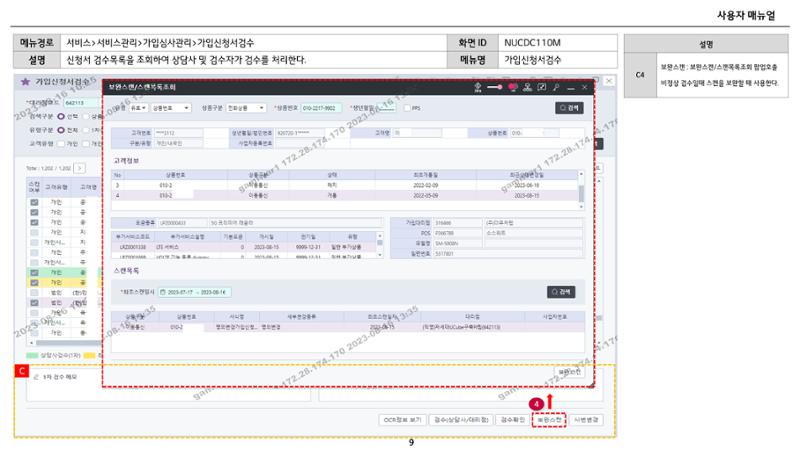
Task: Click the 생년월일 input field
Action: click(x=386, y=108)
